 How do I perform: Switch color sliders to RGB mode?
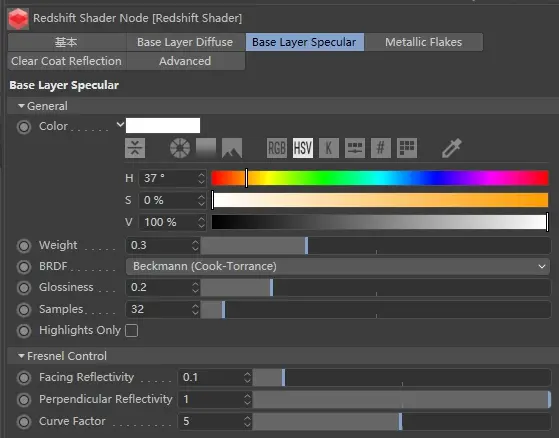coord(277,148)
